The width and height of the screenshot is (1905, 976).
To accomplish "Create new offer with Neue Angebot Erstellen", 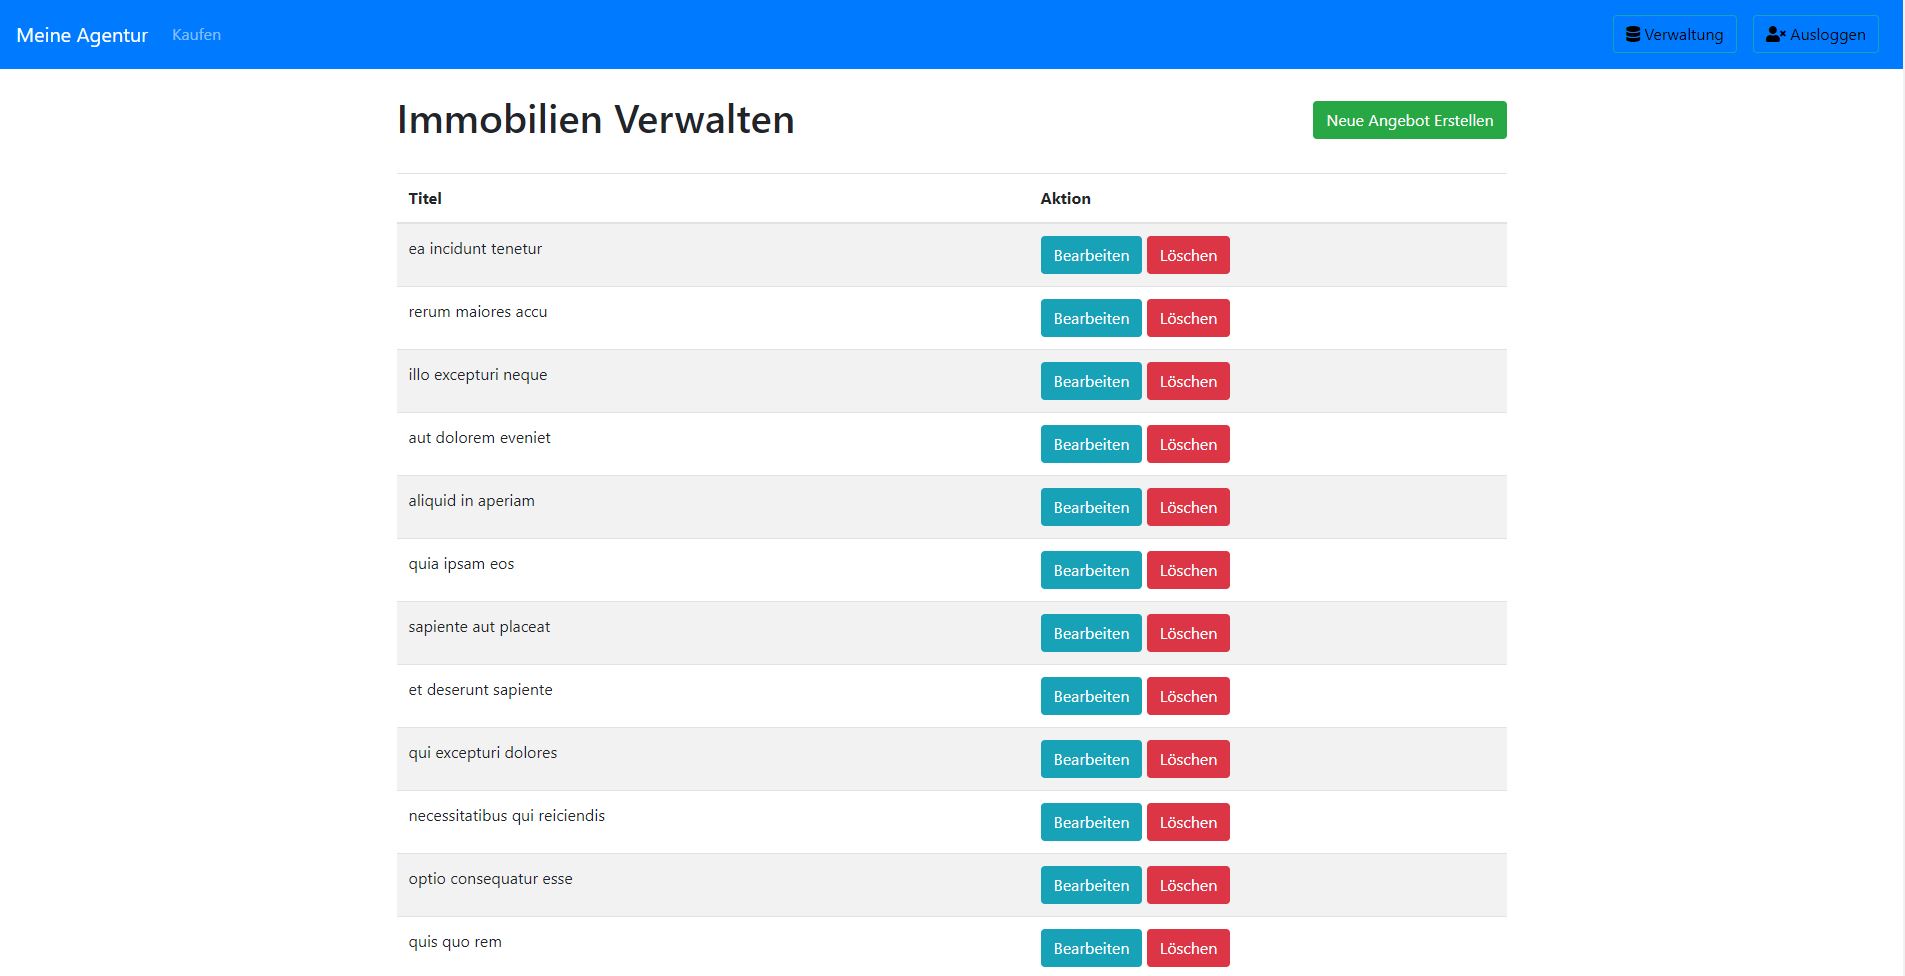I will (x=1409, y=120).
